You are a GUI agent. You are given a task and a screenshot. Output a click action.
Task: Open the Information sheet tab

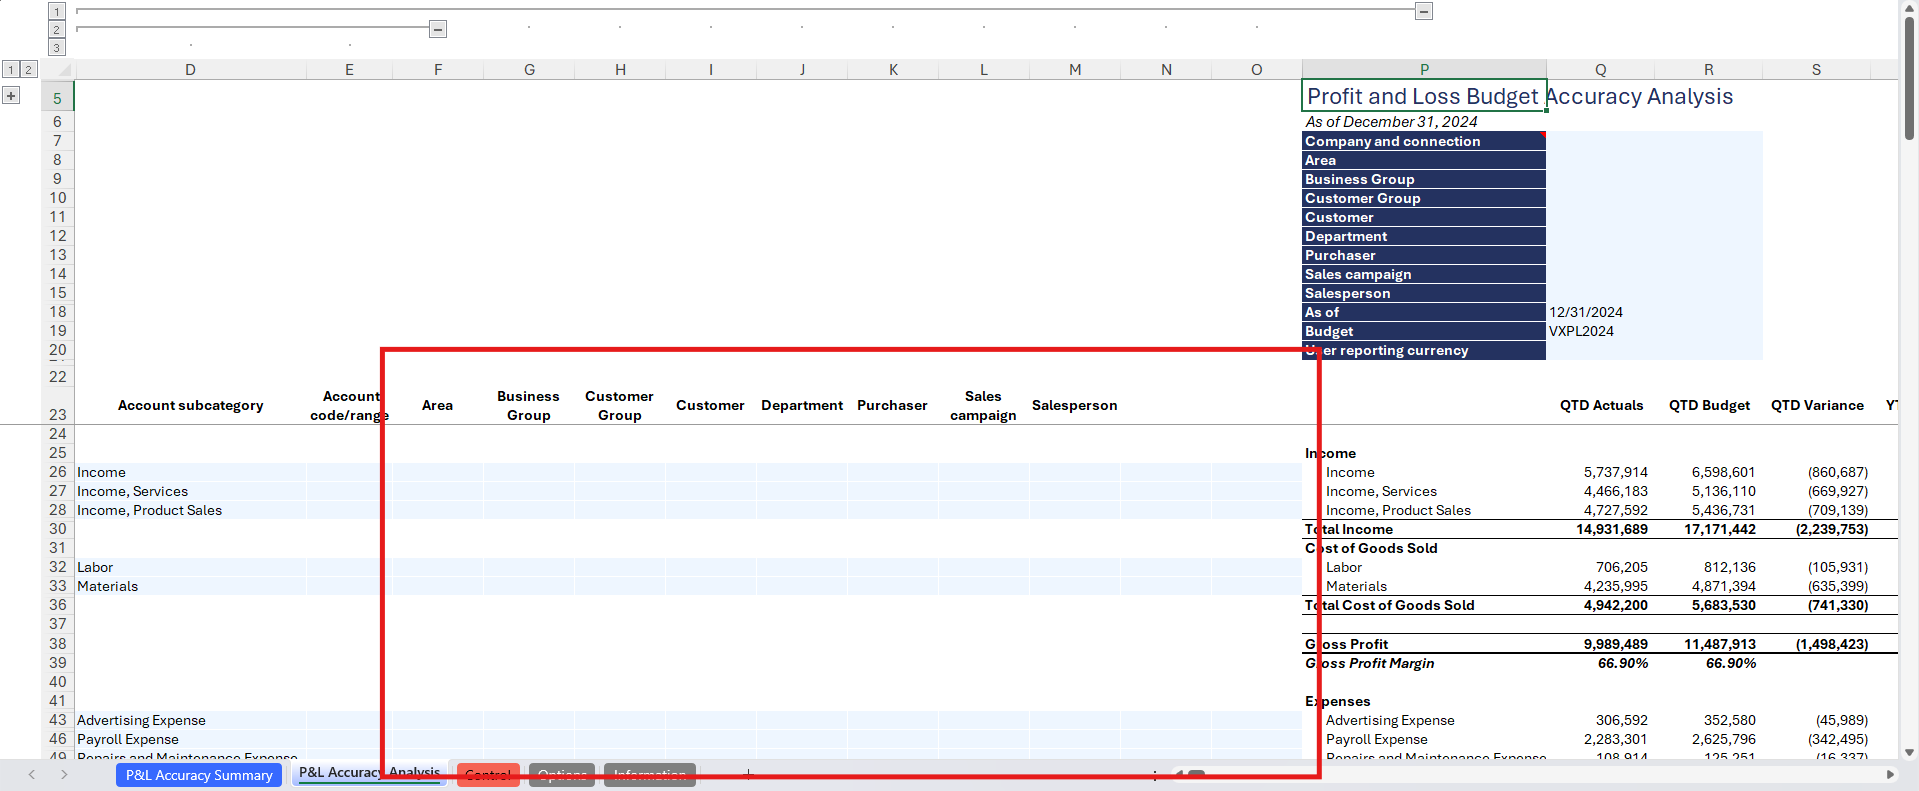(649, 775)
